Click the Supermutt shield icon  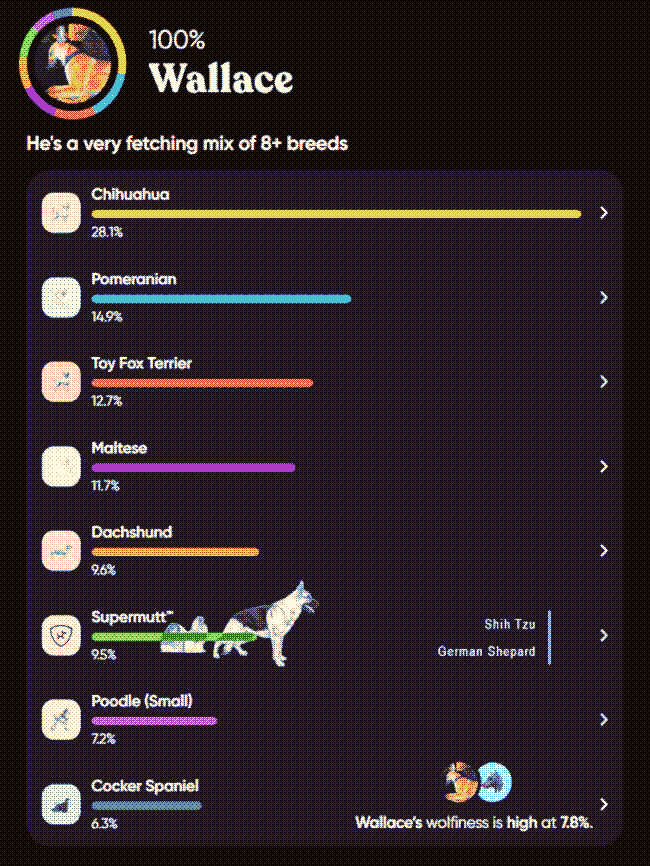pos(61,635)
